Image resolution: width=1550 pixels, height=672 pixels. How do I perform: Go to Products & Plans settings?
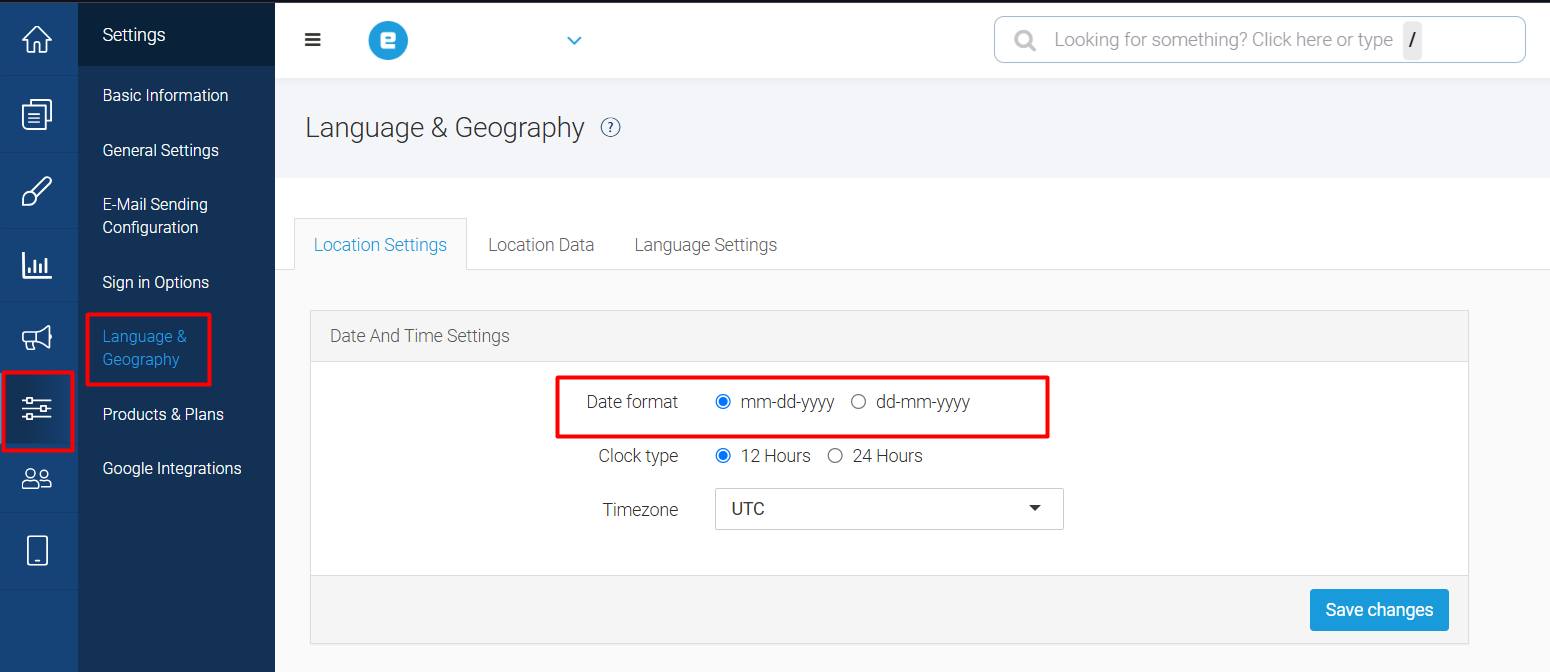pyautogui.click(x=163, y=414)
